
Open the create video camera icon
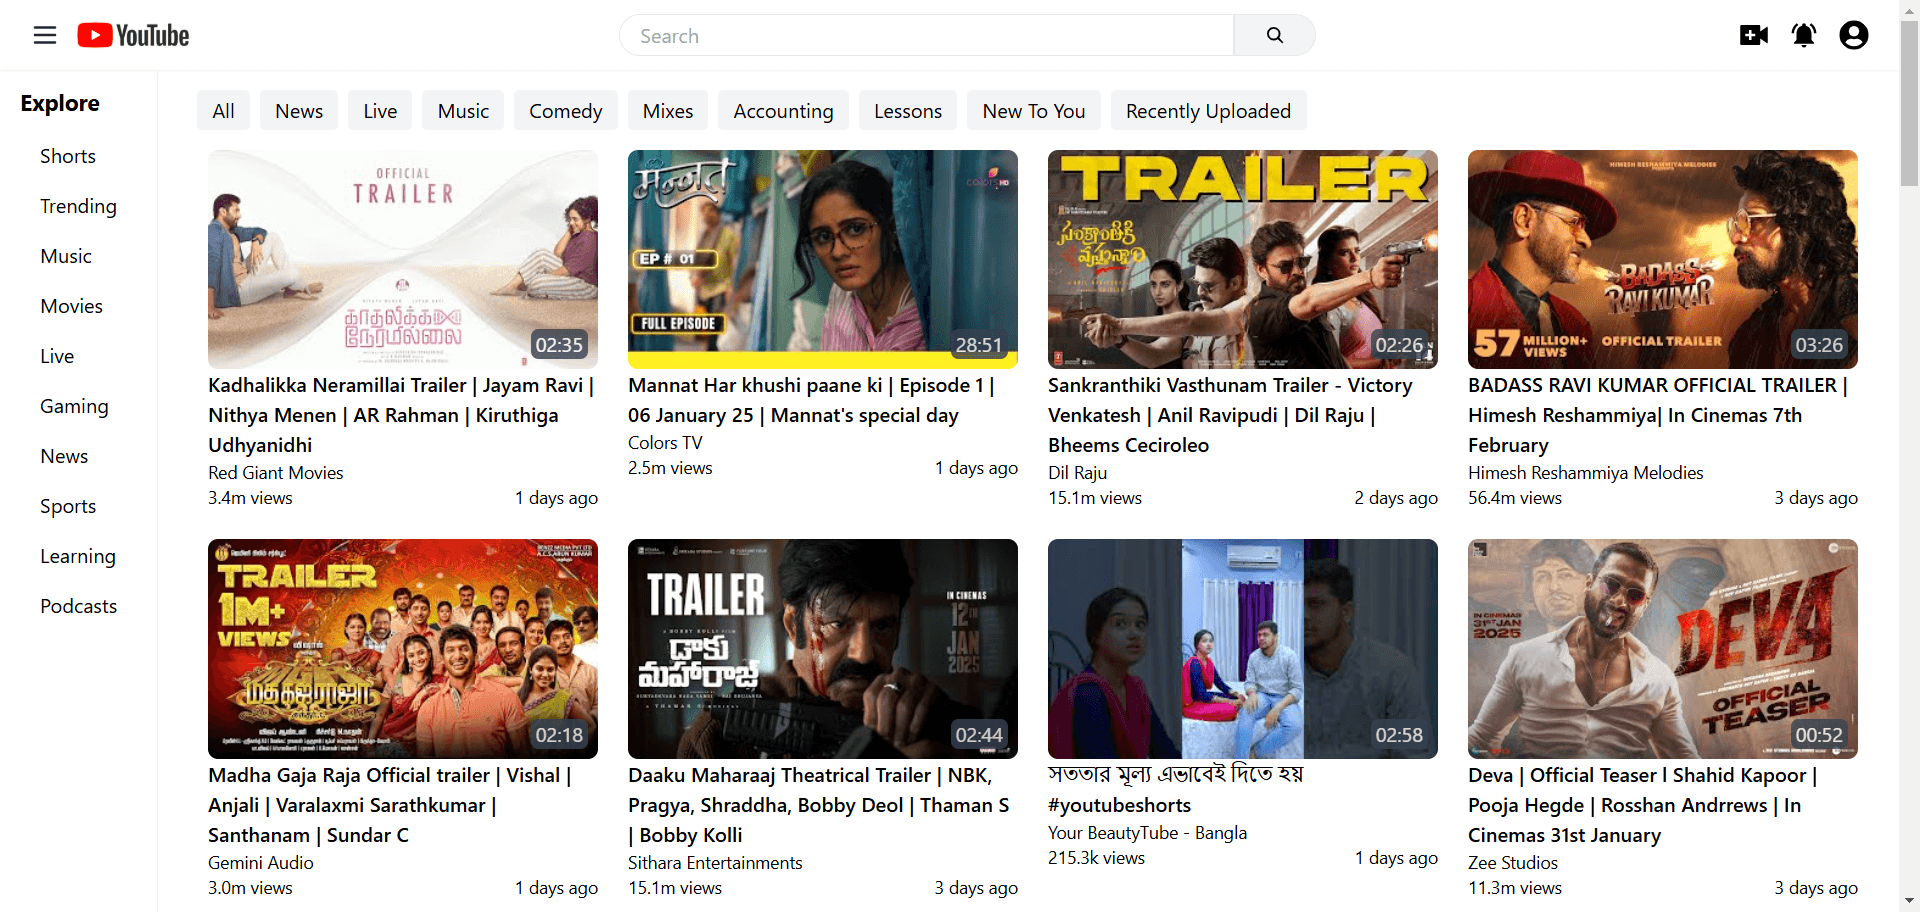coord(1754,36)
